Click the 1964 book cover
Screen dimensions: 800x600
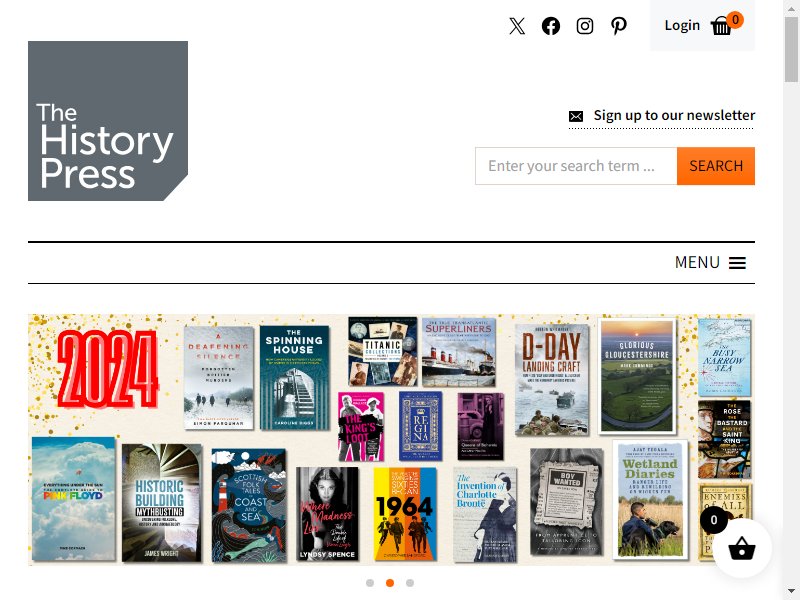click(x=405, y=514)
